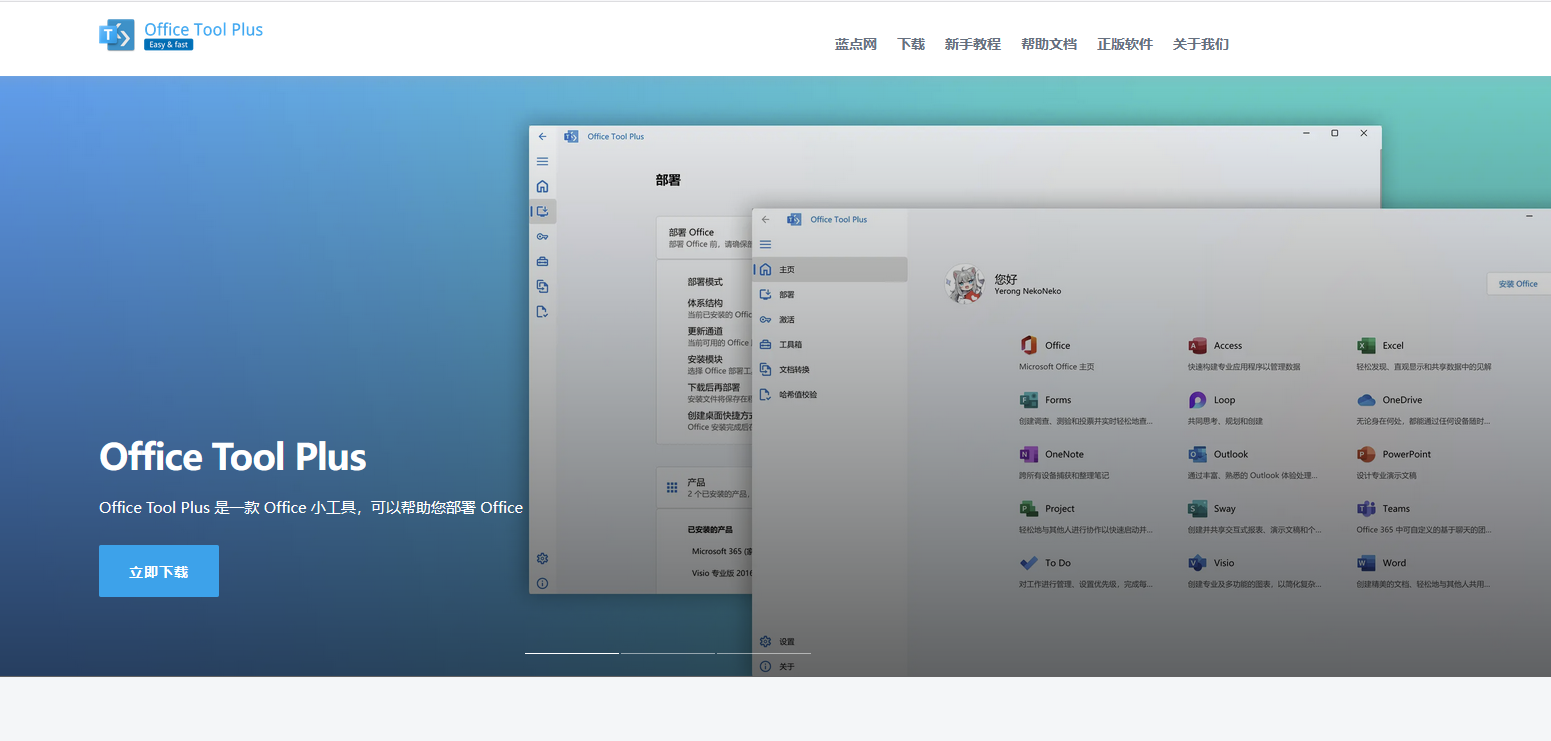Screen dimensions: 1551x741
Task: Select deploy icon in rear window sidebar
Action: (543, 211)
